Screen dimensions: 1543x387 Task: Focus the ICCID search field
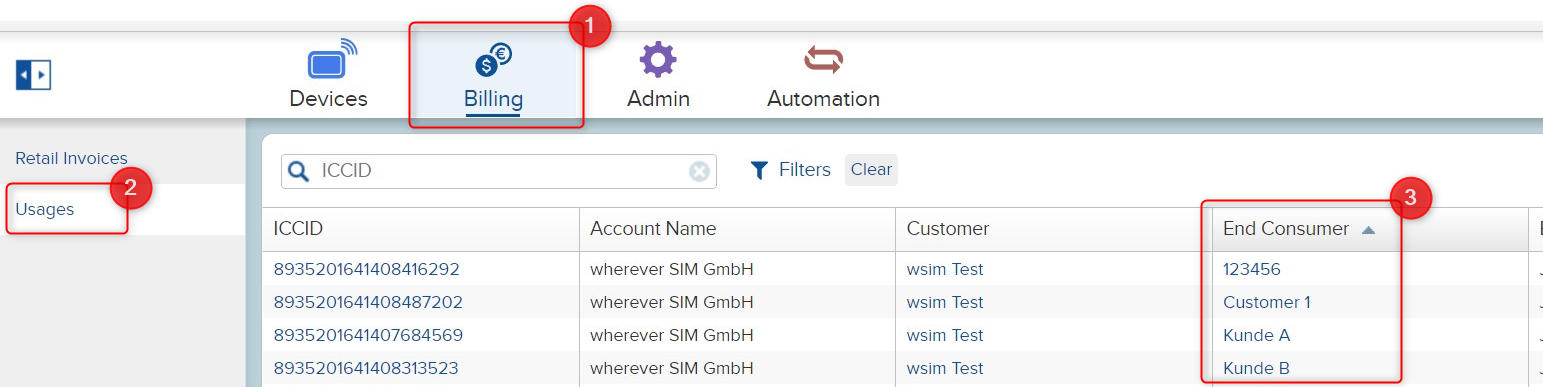pyautogui.click(x=500, y=171)
